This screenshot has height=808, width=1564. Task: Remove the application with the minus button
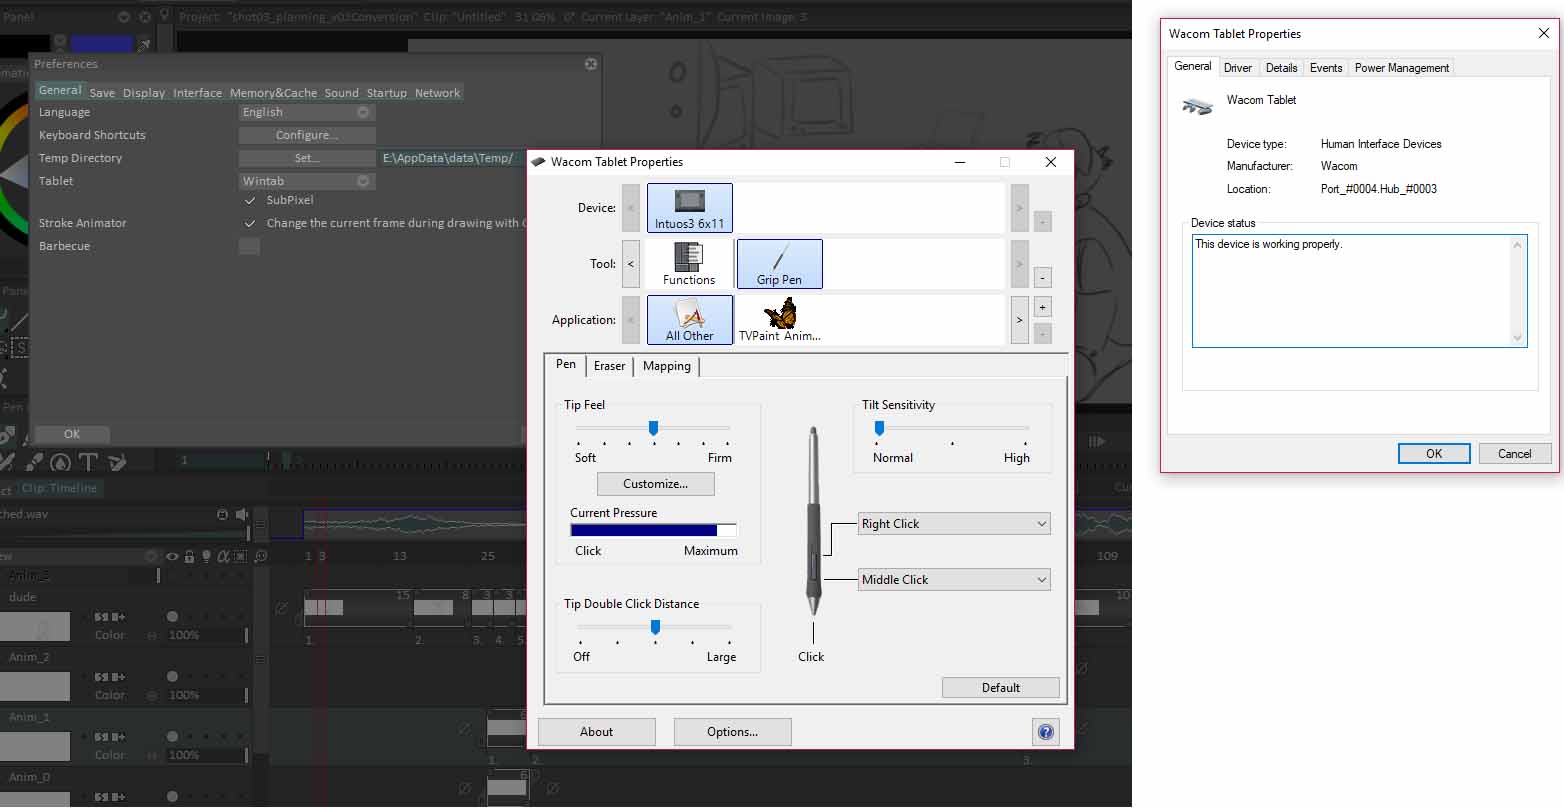(x=1042, y=333)
